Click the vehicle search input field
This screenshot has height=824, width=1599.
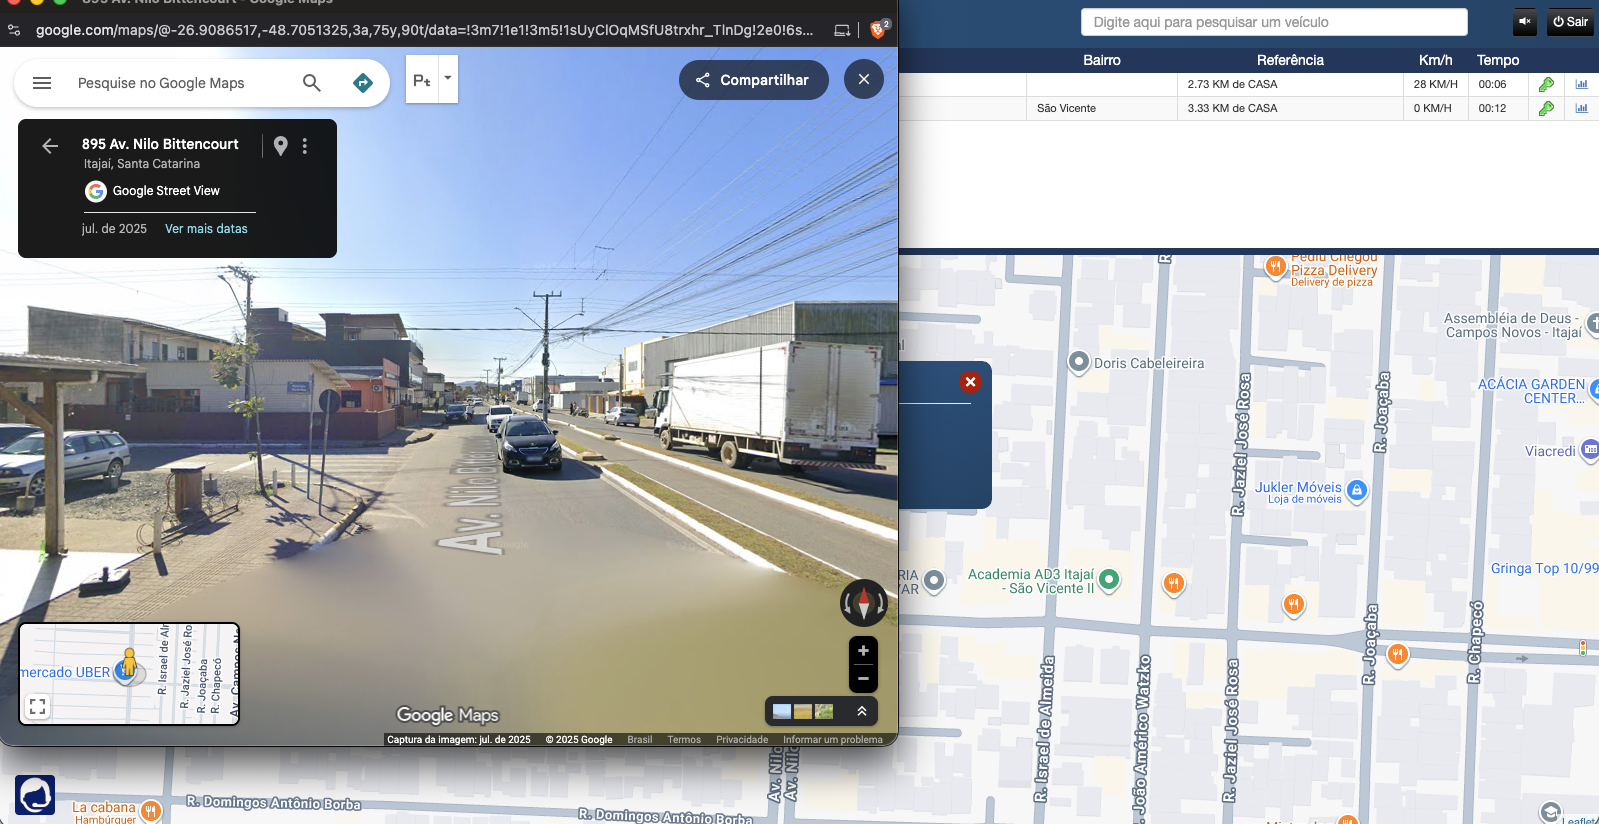click(x=1273, y=22)
